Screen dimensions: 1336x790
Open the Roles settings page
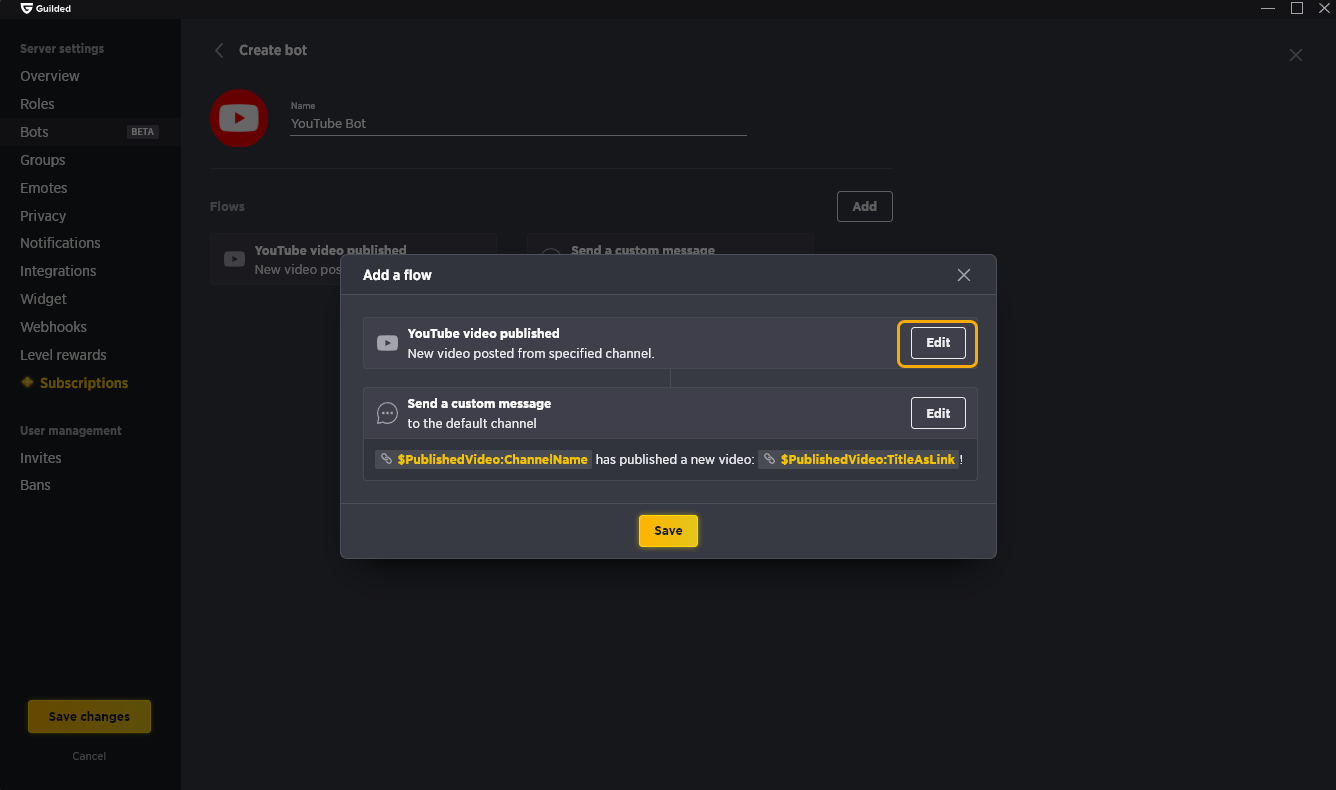tap(37, 104)
